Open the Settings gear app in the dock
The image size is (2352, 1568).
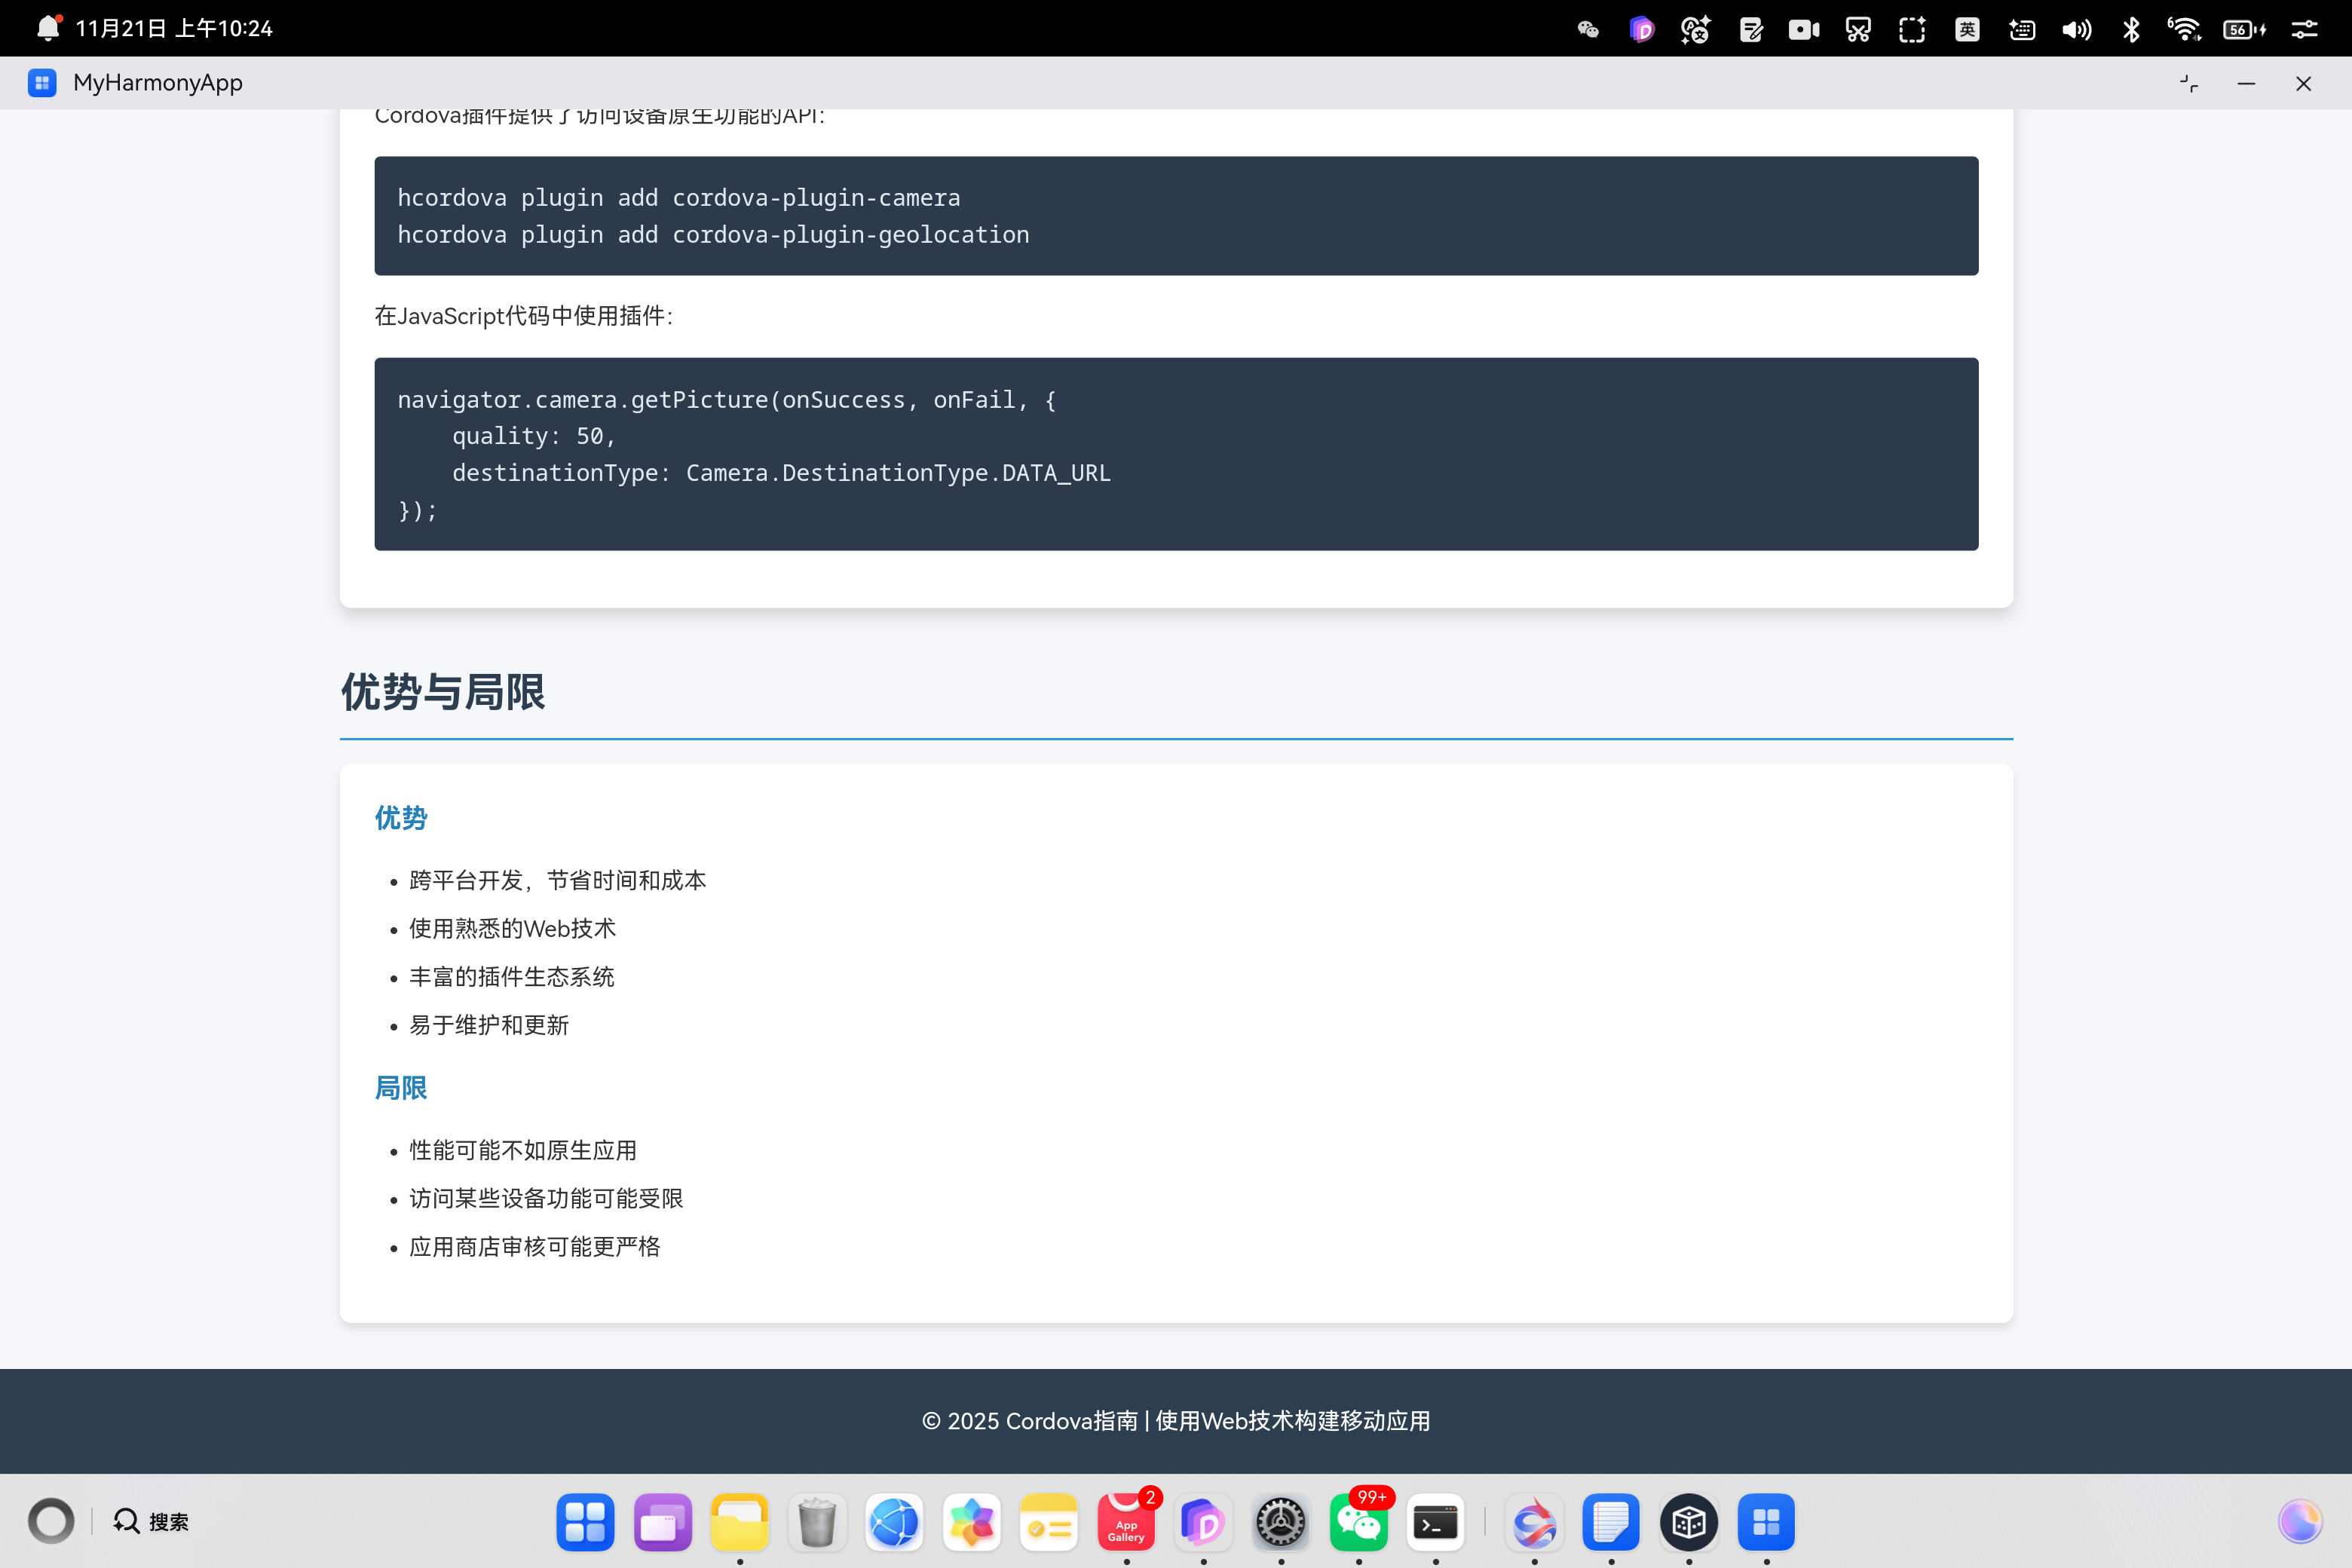point(1280,1521)
